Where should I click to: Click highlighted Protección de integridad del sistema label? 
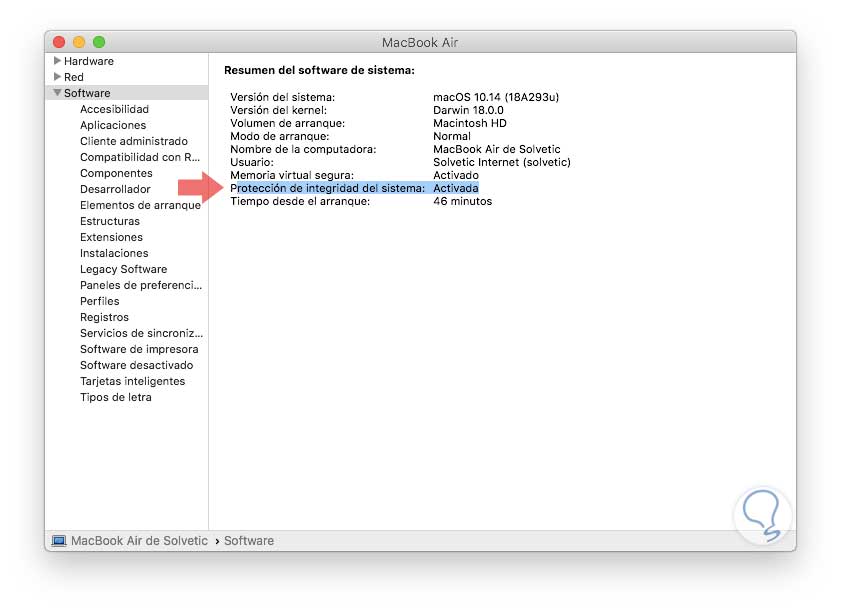coord(327,188)
